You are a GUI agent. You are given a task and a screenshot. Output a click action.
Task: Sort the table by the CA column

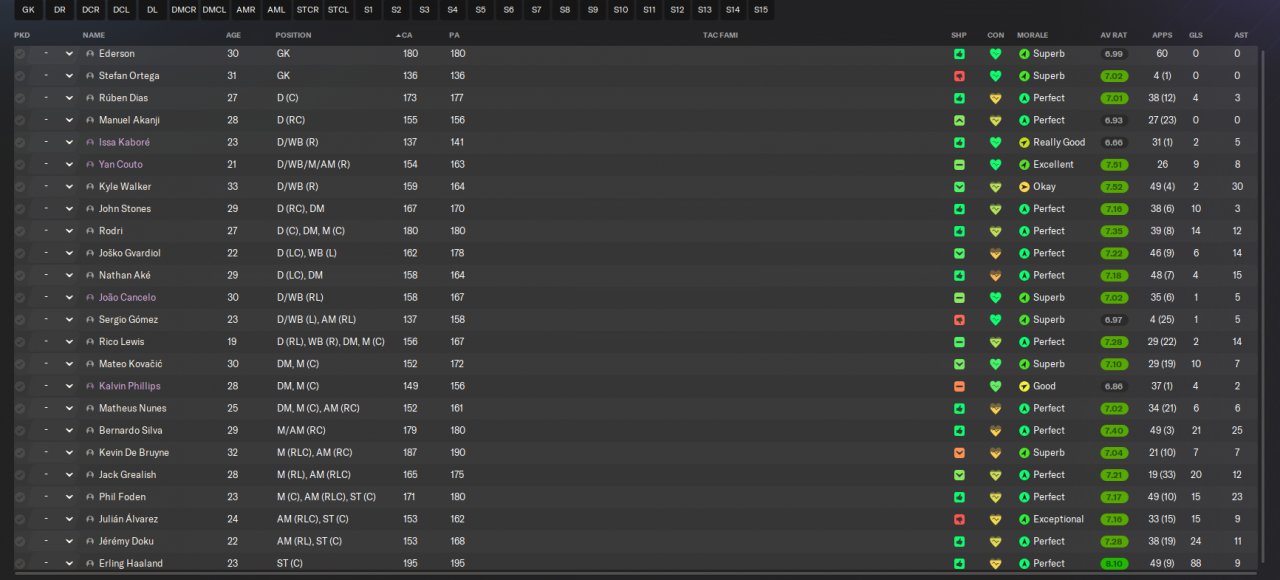pyautogui.click(x=406, y=35)
